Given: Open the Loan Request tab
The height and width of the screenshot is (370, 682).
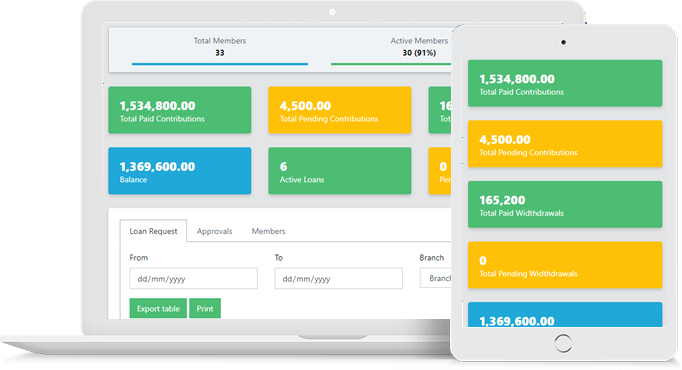Looking at the screenshot, I should click(x=153, y=231).
